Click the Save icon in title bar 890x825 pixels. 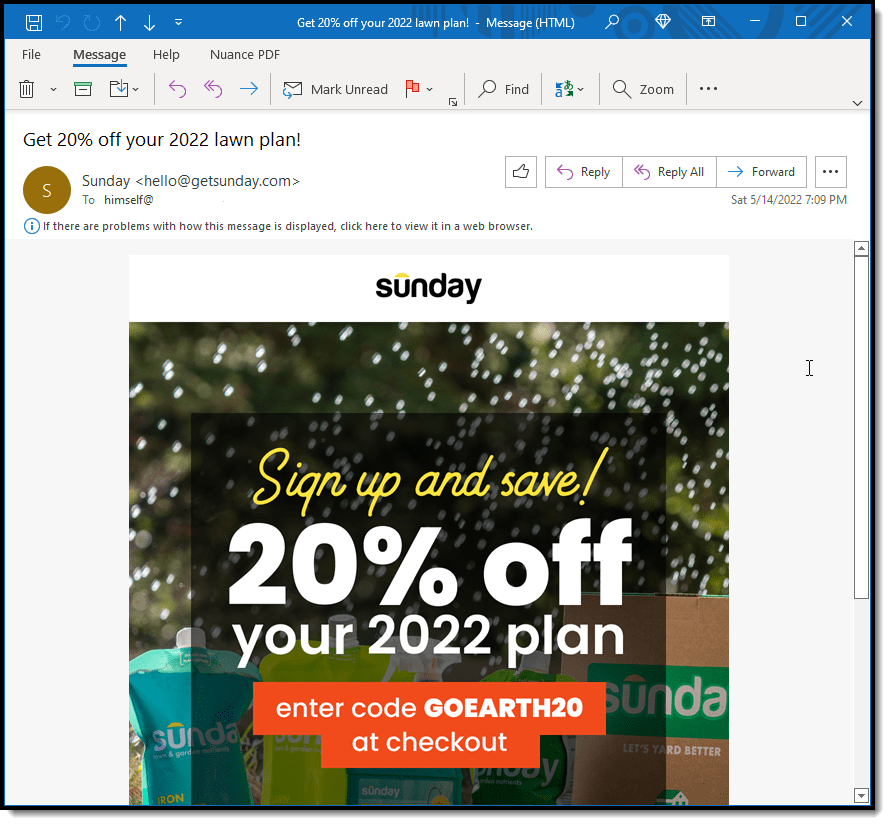33,21
